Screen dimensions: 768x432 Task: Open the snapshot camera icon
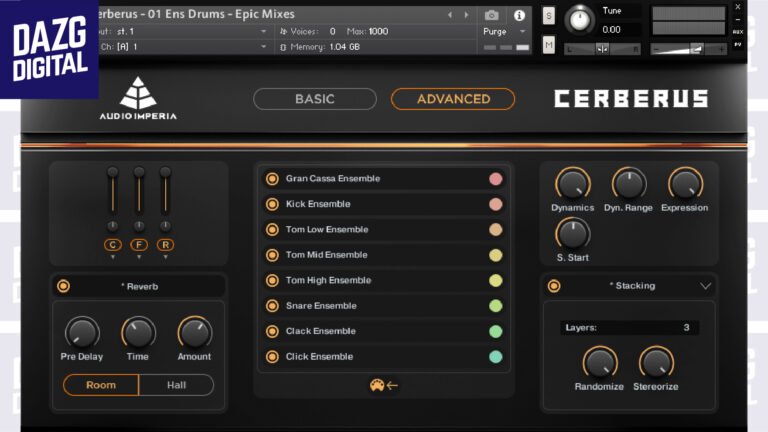(x=491, y=15)
